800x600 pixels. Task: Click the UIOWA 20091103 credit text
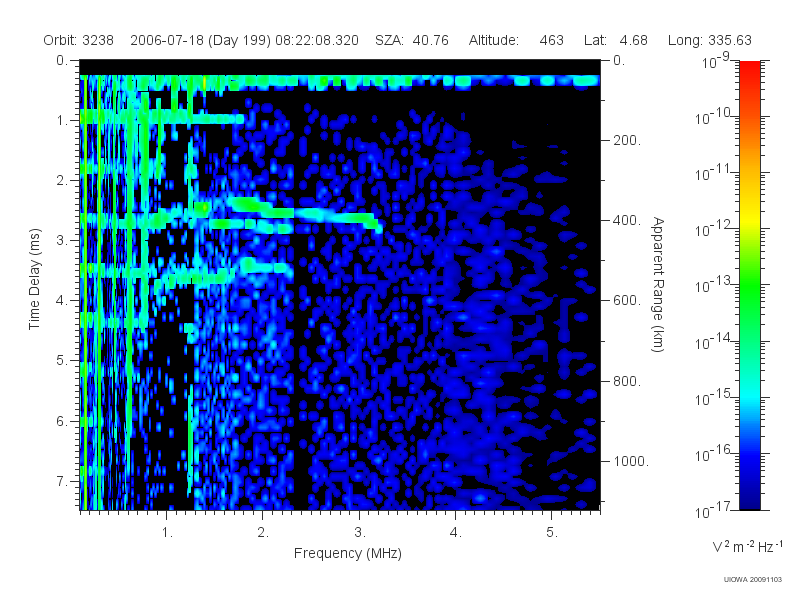[x=753, y=579]
